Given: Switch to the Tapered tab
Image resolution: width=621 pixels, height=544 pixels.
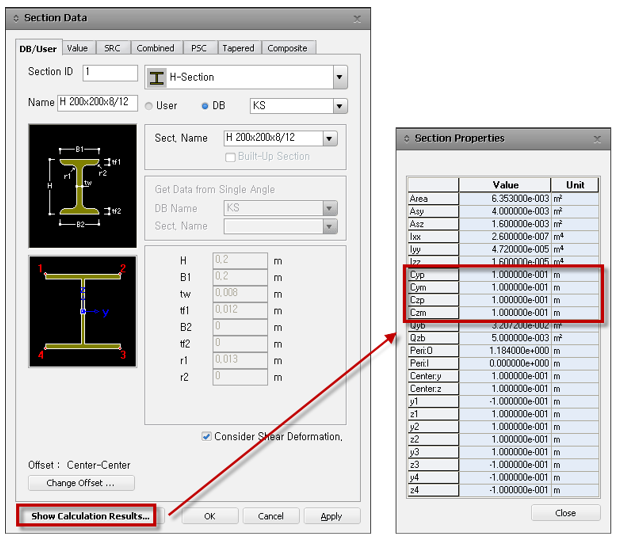Looking at the screenshot, I should coord(238,47).
